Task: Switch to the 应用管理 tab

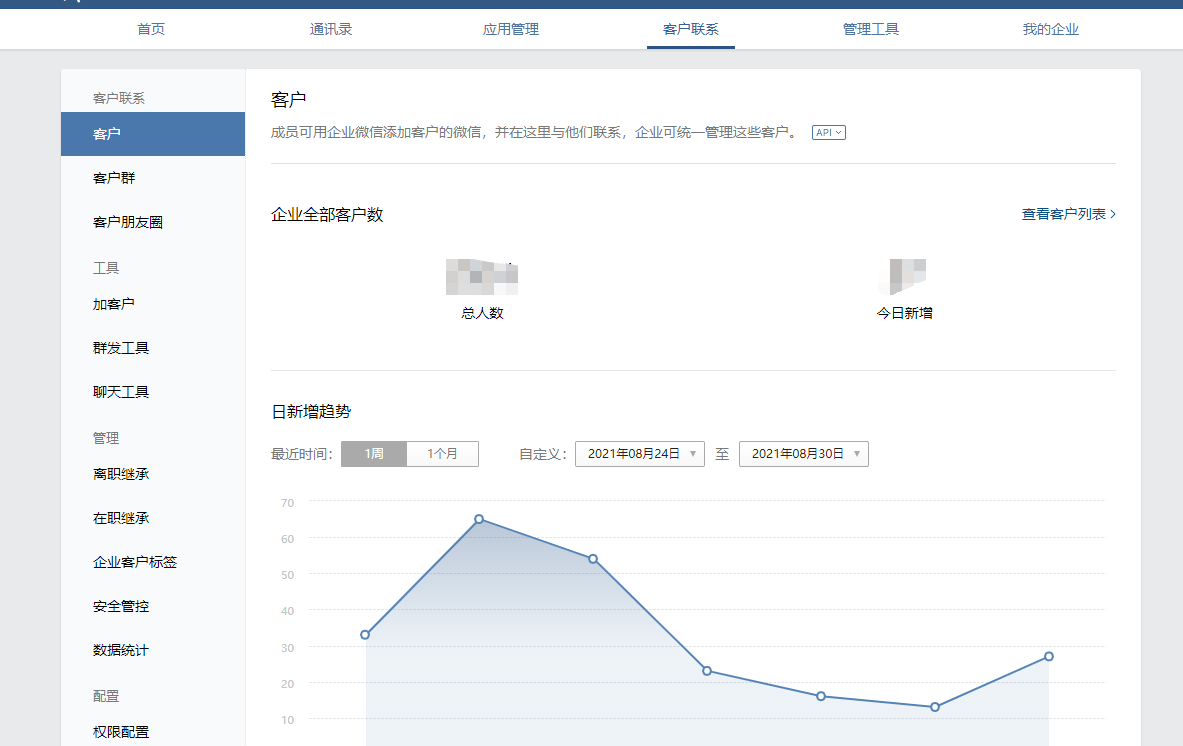Action: 511,29
